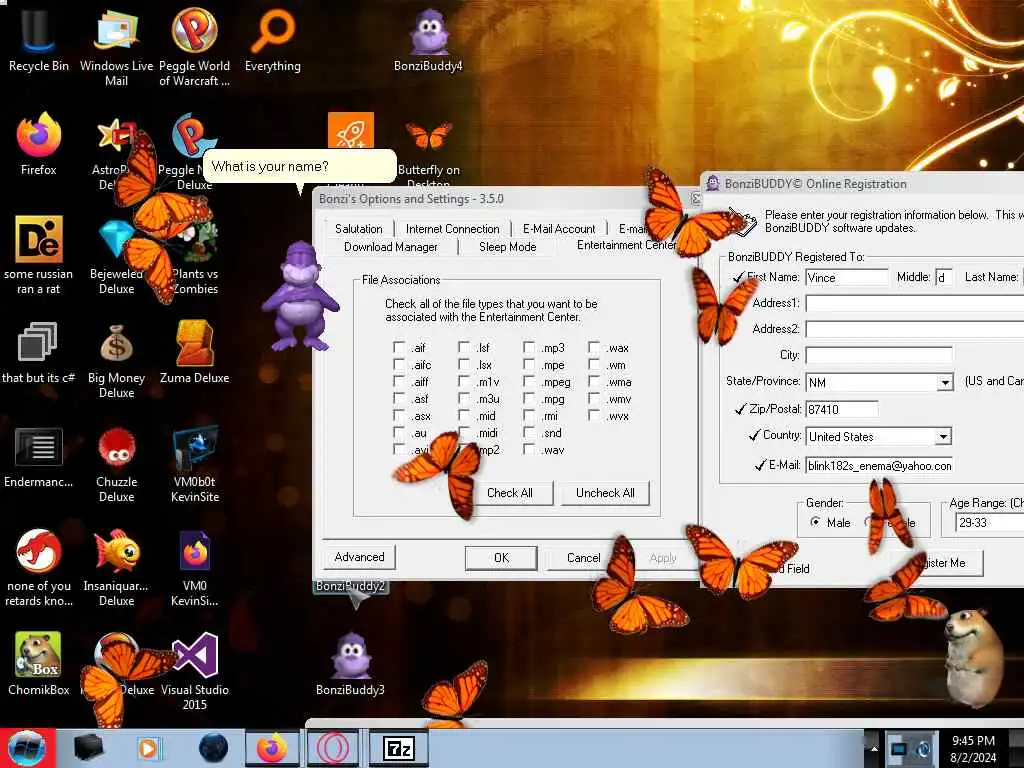This screenshot has width=1024, height=768.
Task: Enable the .mp3 file association
Action: 529,347
